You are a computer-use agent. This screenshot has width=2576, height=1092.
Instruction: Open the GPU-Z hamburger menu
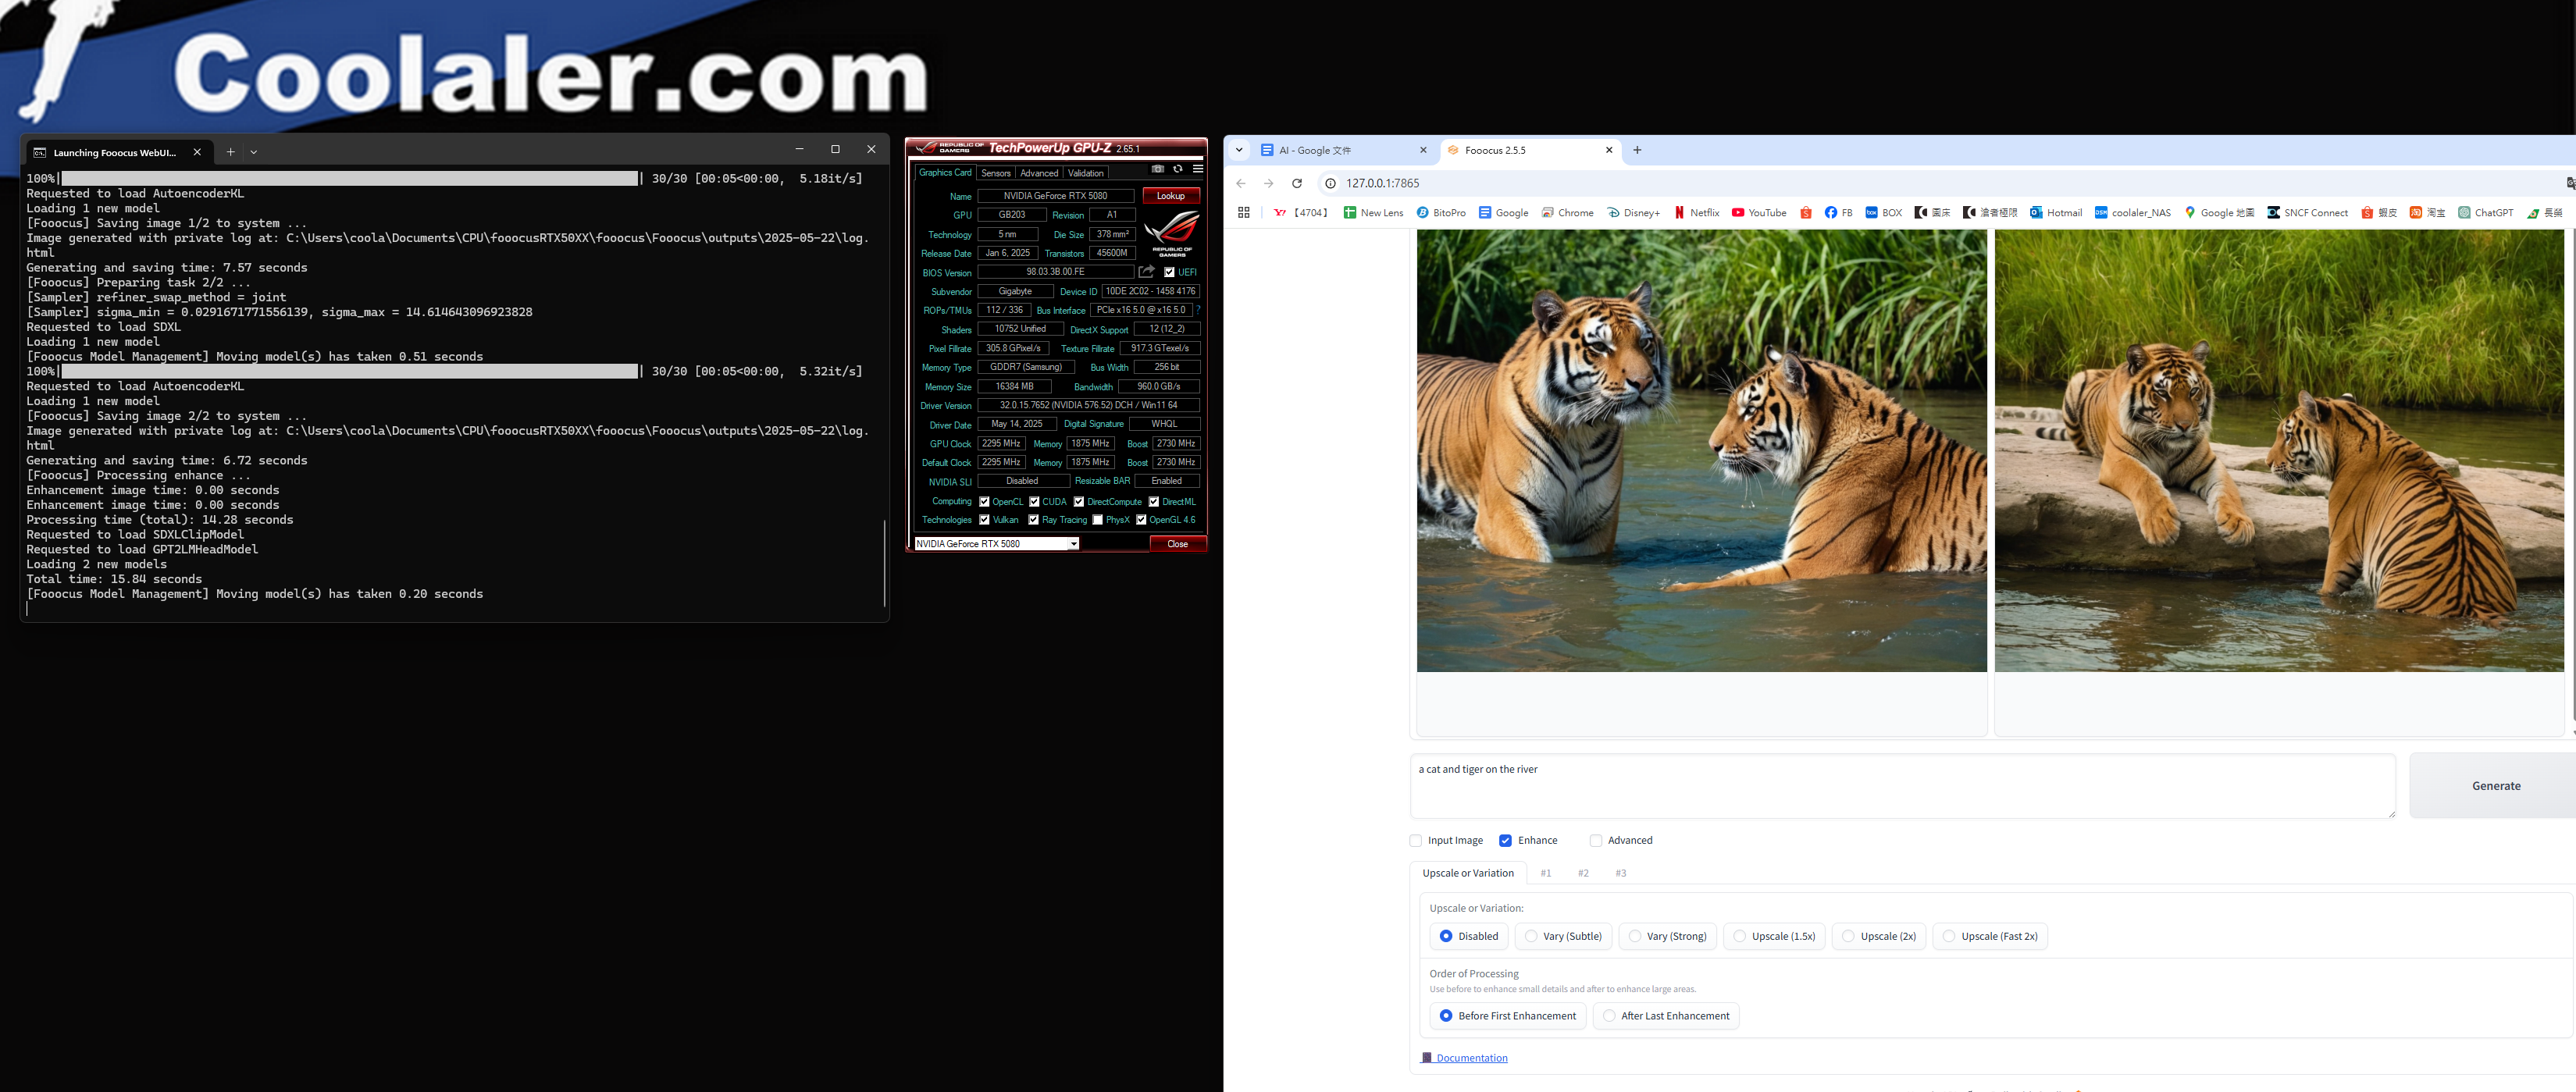click(1197, 169)
